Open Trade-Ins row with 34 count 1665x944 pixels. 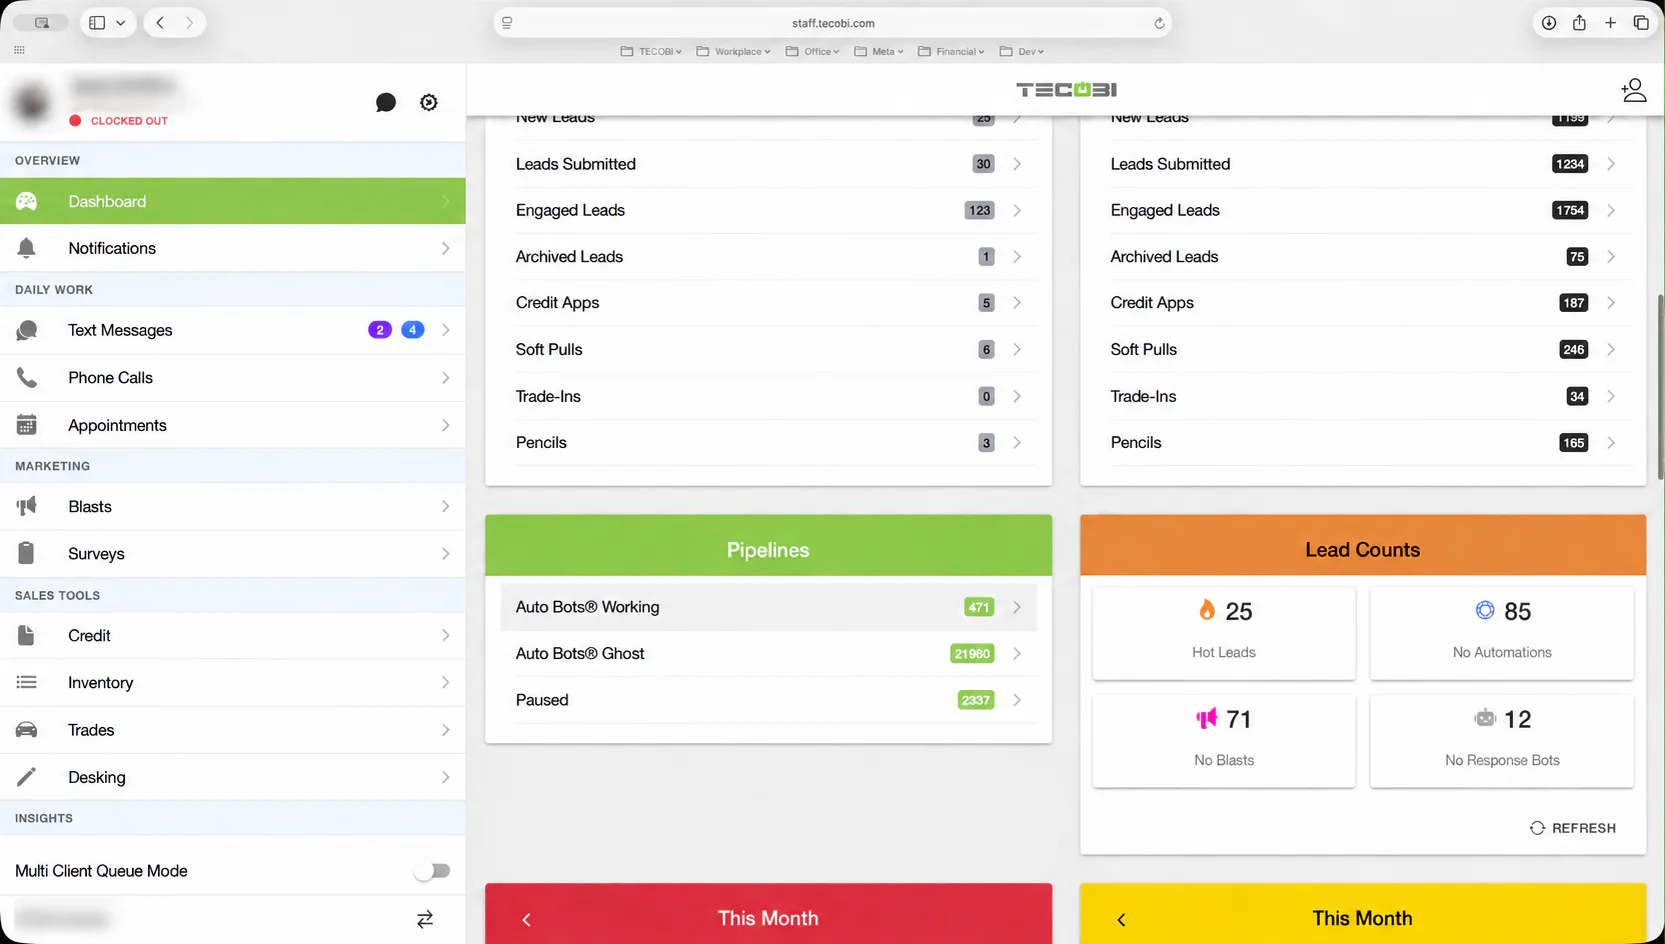tap(1363, 396)
